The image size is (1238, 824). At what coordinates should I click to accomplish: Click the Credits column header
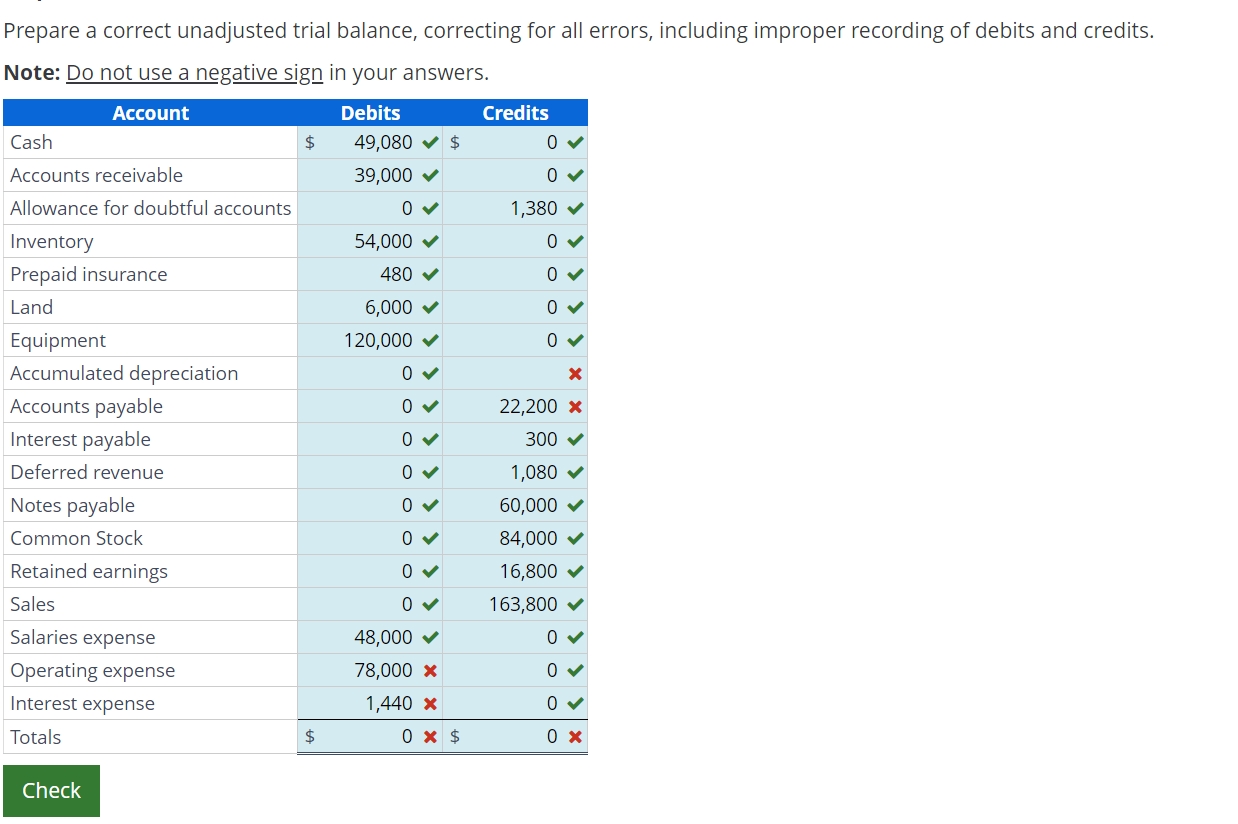tap(515, 113)
